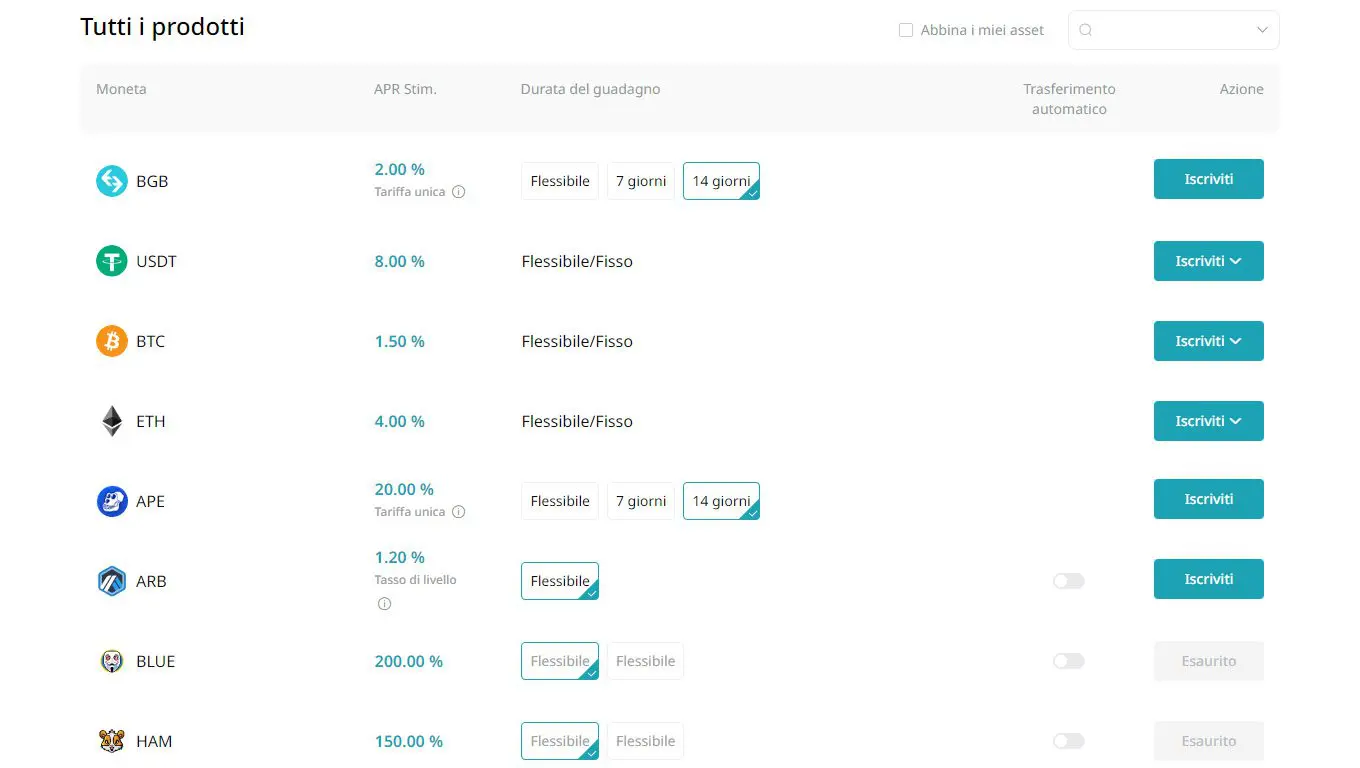This screenshot has width=1360, height=768.
Task: Click the 150.00 % APR value for HAM
Action: [408, 741]
